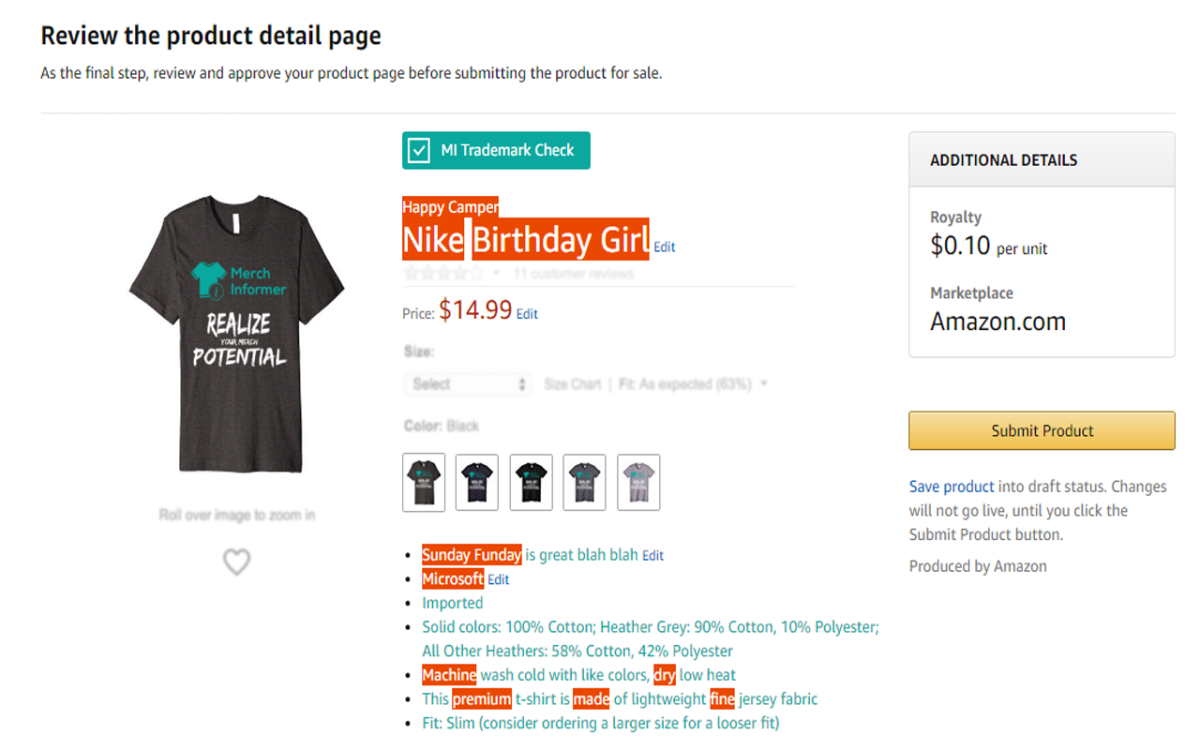Select the first dark heather shirt color swatch
Viewport: 1200px width, 750px height.
(x=424, y=482)
